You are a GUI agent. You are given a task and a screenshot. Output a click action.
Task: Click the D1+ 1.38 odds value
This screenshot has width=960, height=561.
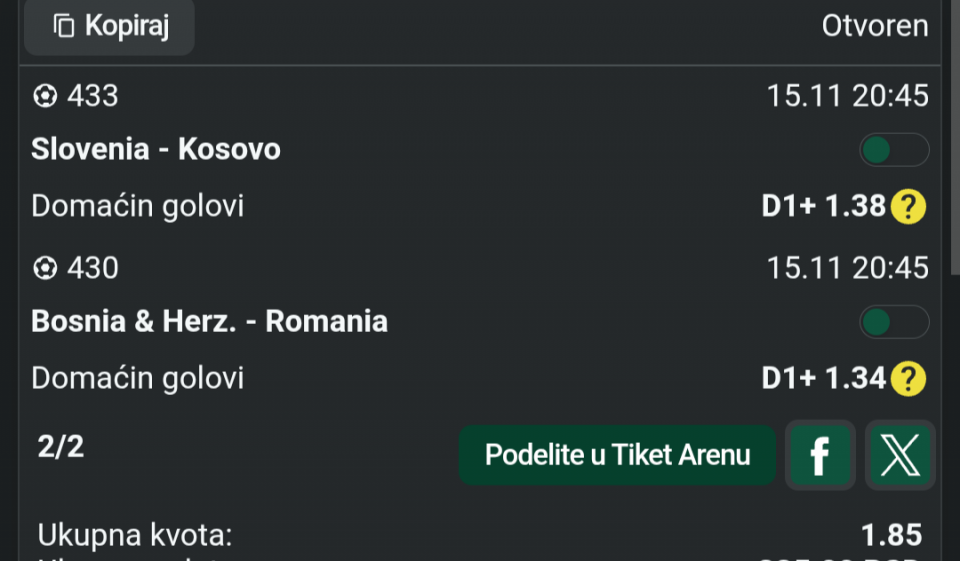[823, 207]
